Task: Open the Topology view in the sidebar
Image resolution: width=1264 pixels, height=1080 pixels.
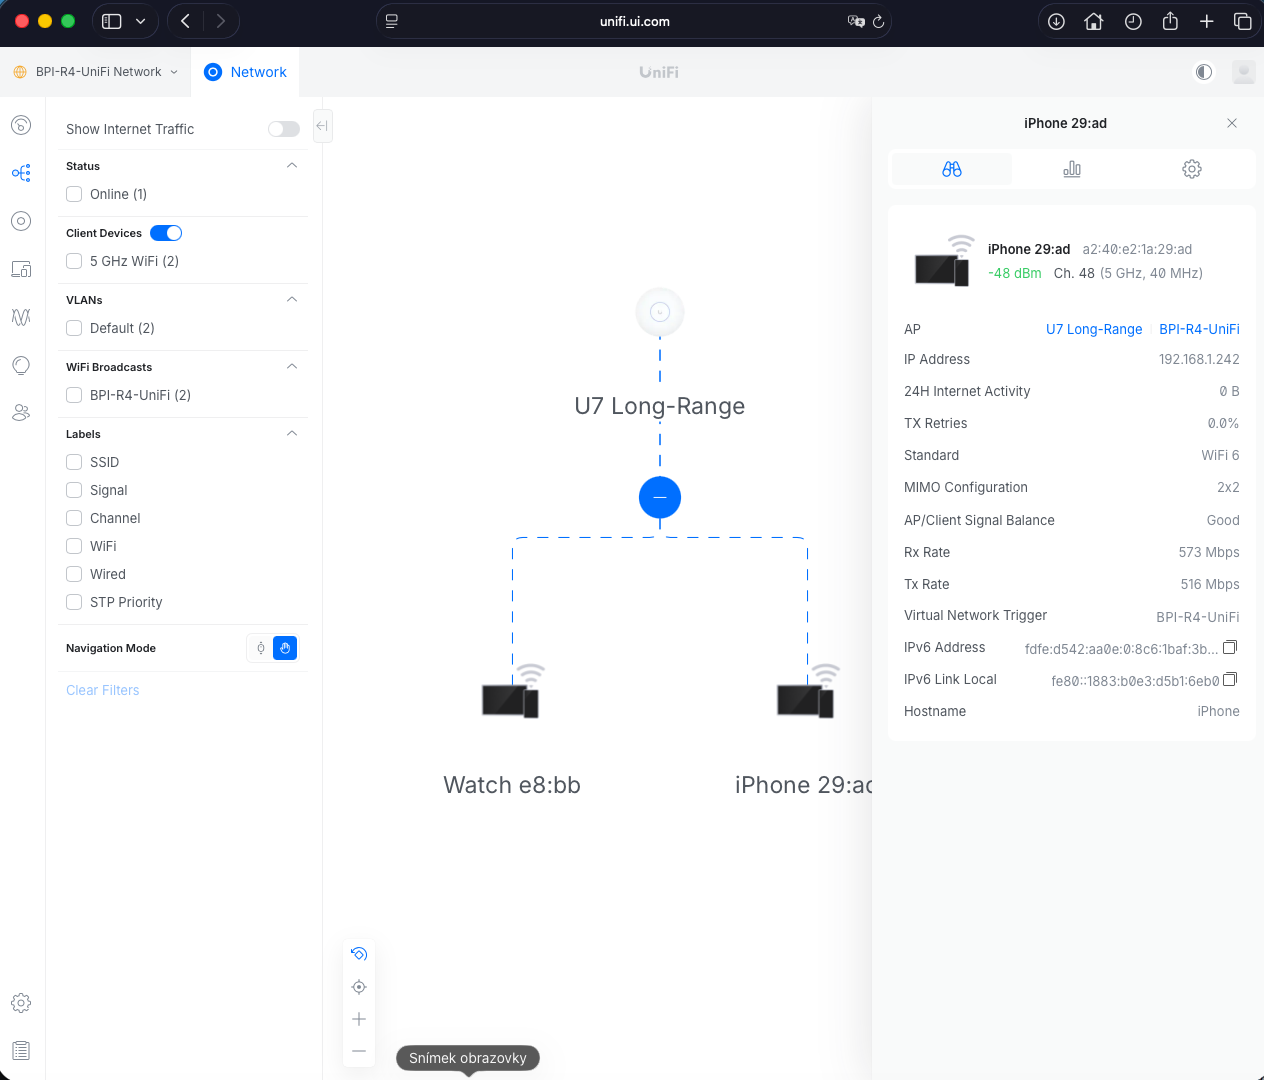Action: (x=21, y=173)
